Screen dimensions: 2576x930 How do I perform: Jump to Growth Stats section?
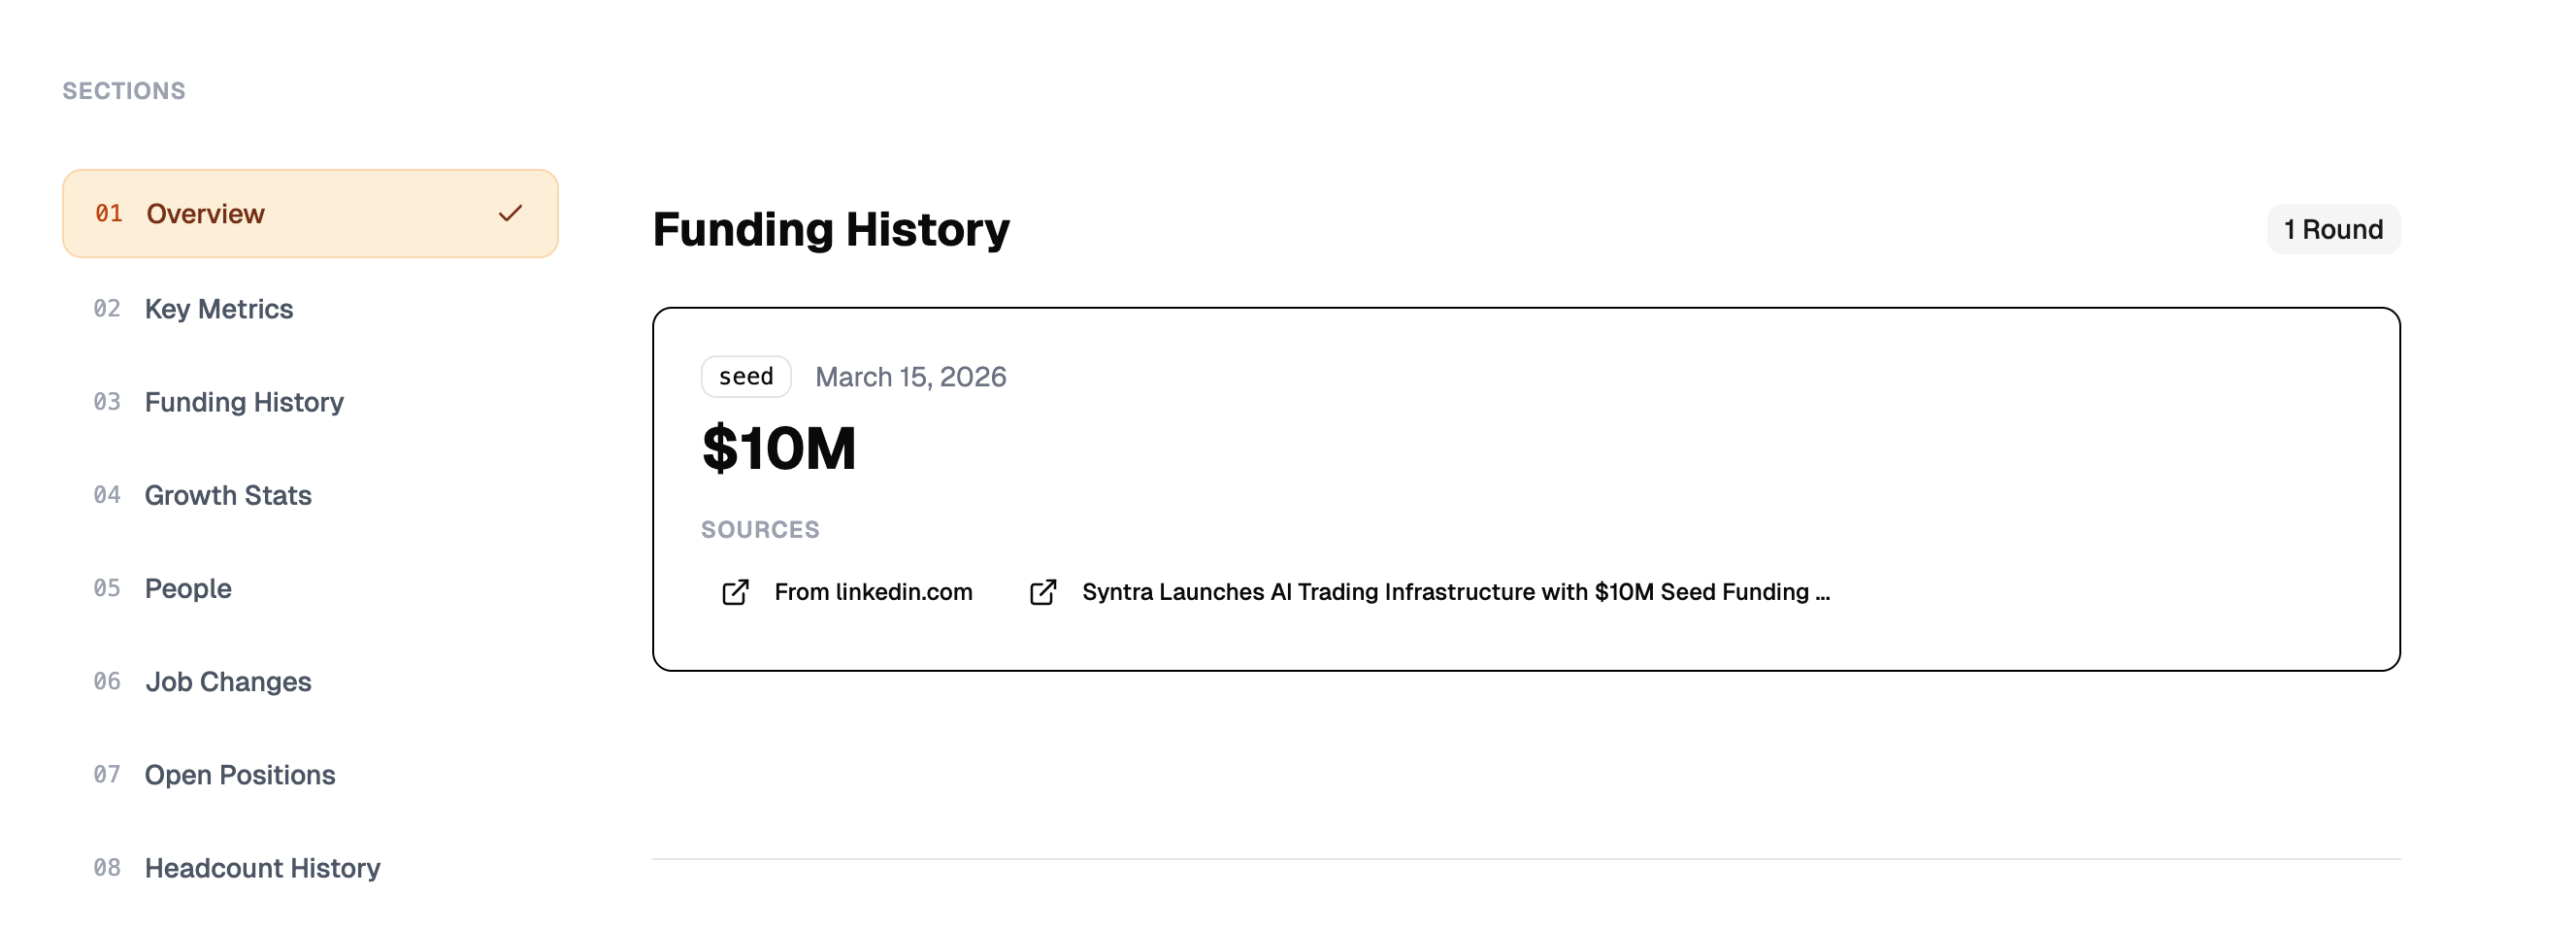pos(228,495)
